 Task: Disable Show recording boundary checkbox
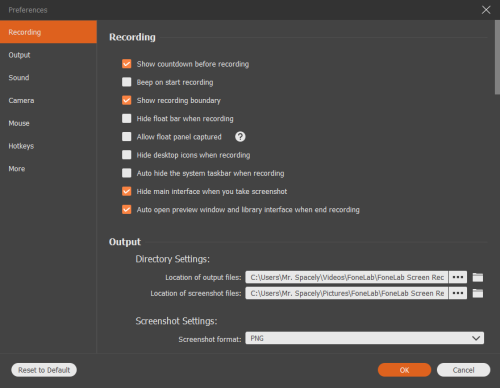(x=127, y=100)
